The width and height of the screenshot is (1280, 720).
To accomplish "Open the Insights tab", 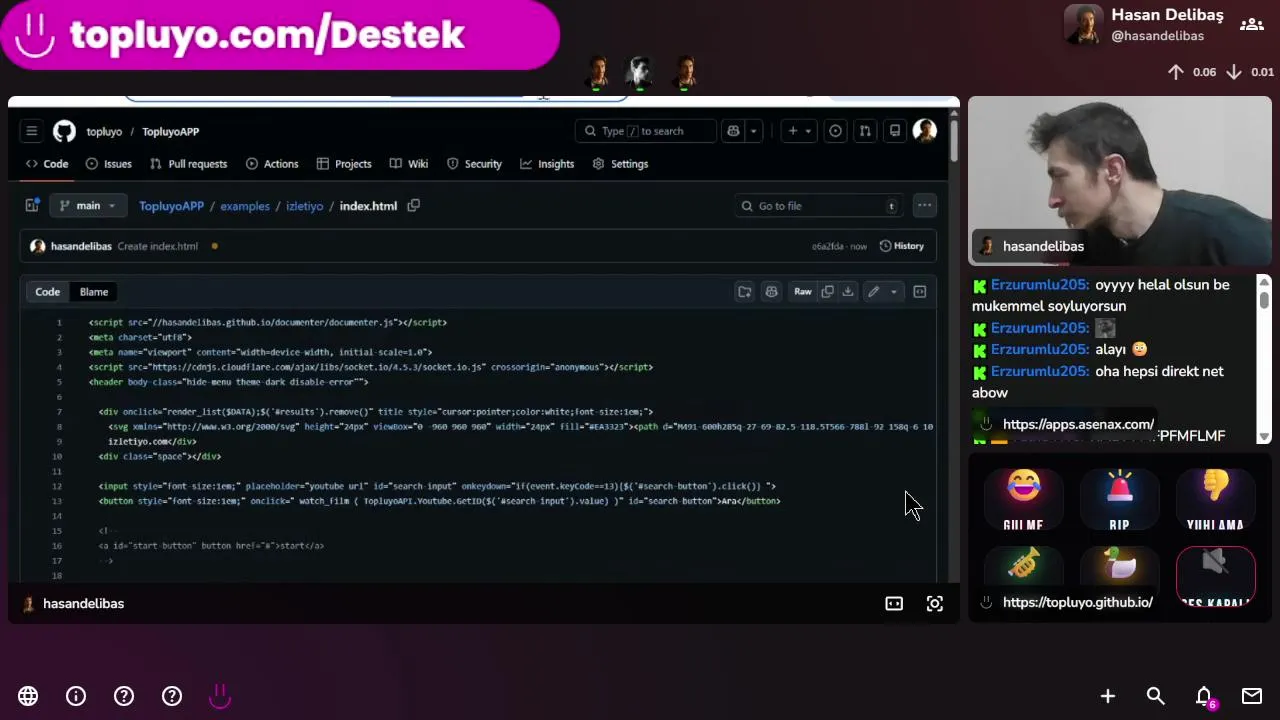I will click(547, 164).
